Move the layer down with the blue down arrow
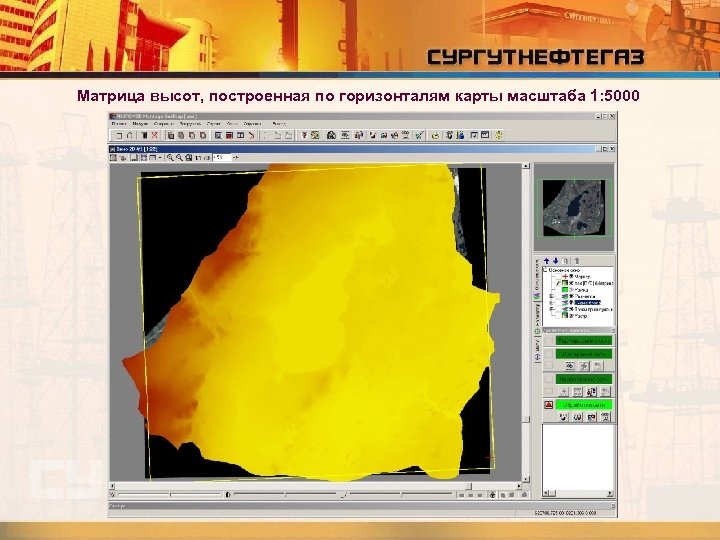Screen dimensions: 720x540 tap(556, 261)
